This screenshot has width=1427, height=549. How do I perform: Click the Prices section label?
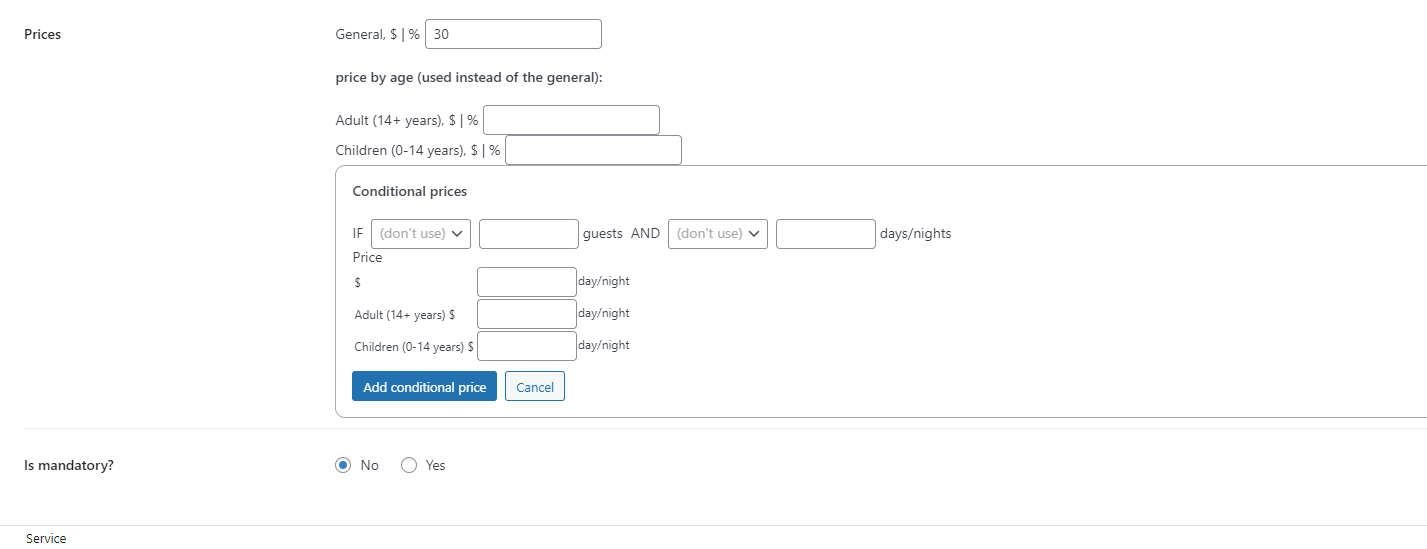click(x=42, y=35)
